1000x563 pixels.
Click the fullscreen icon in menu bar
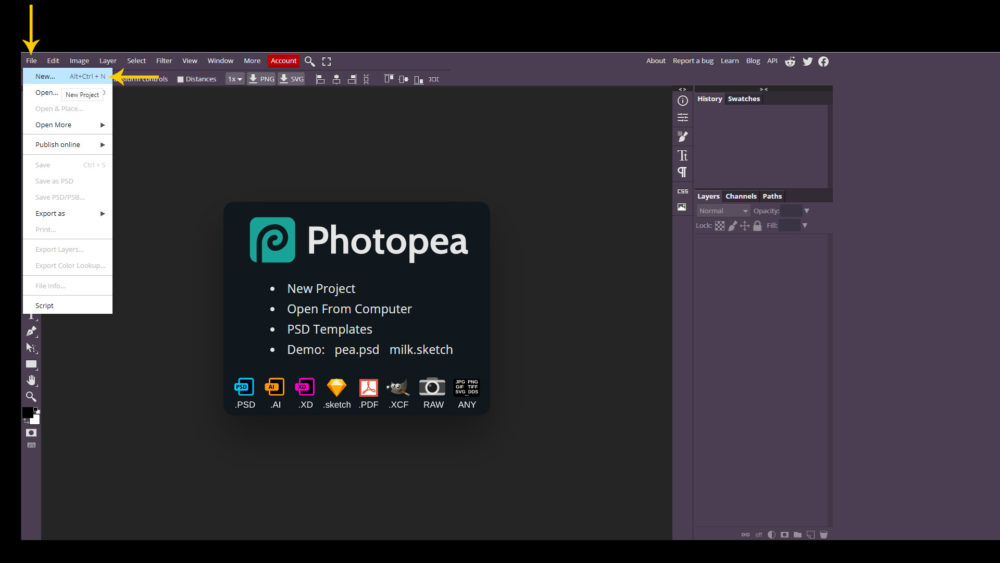point(326,61)
